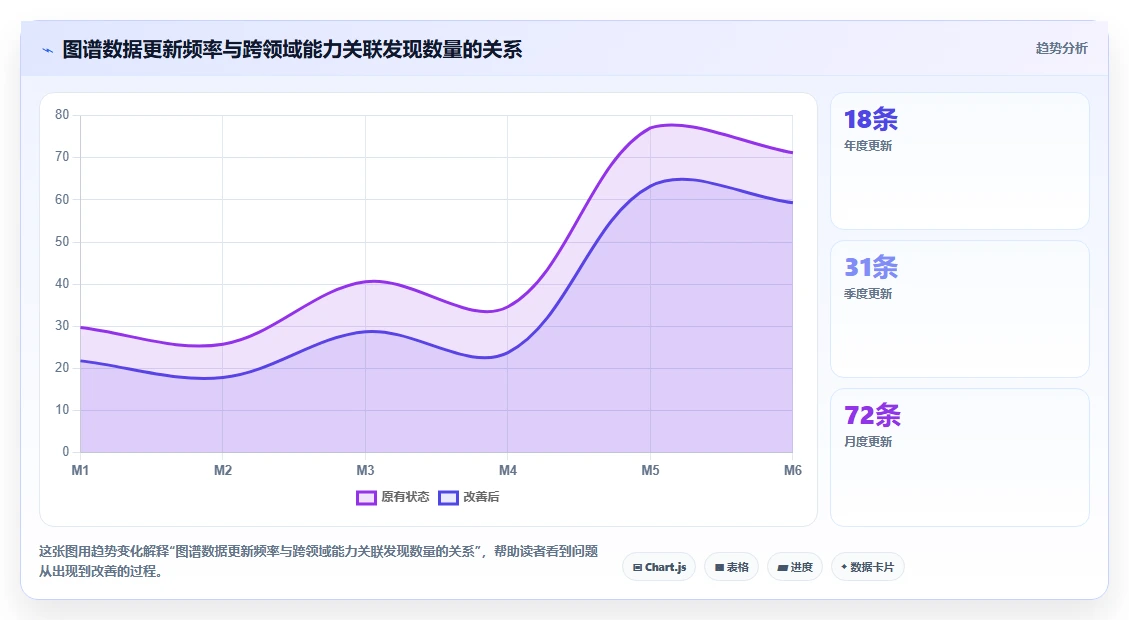The width and height of the screenshot is (1129, 620).
Task: Click the chart title 图谱数据更新频率与跨领域能力关联发现数量的关系
Action: (x=292, y=50)
